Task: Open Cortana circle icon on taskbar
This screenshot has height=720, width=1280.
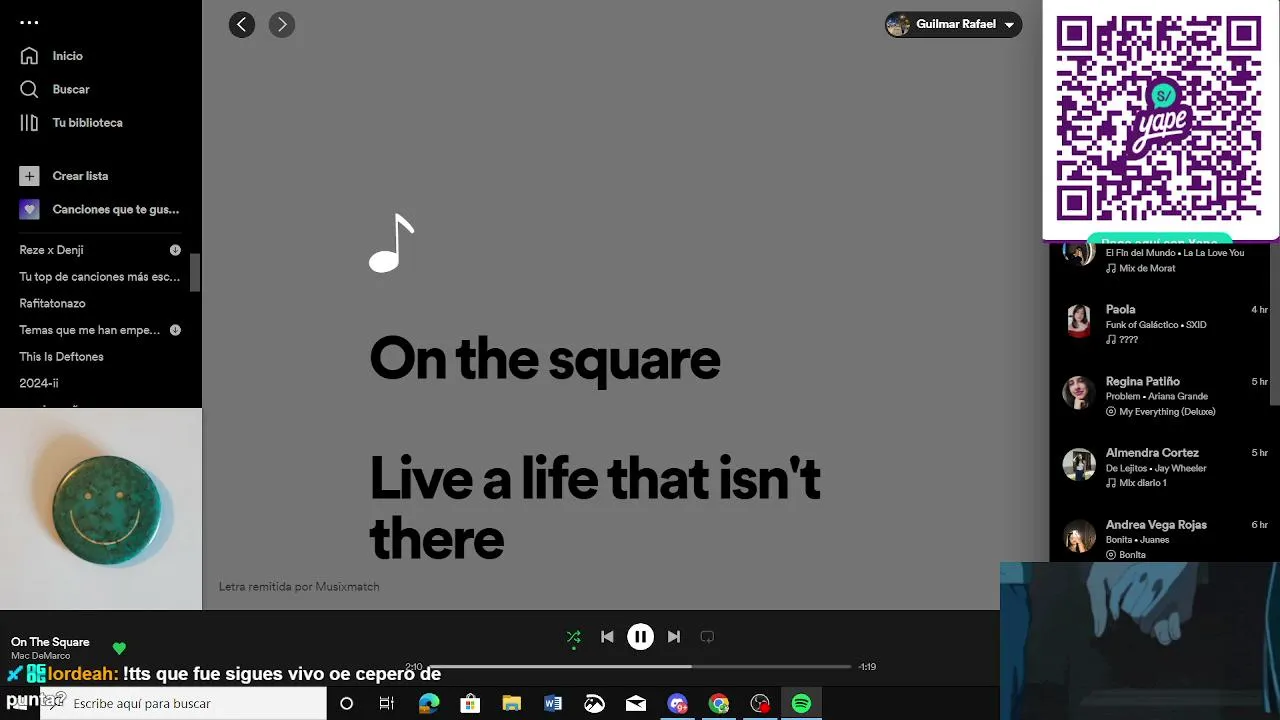Action: pos(346,703)
